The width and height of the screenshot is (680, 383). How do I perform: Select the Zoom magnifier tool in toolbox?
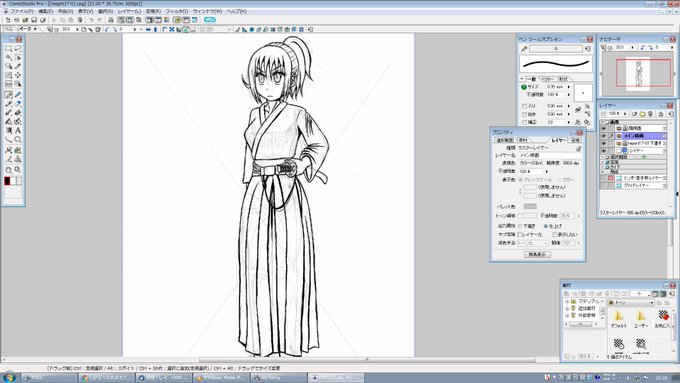pyautogui.click(x=18, y=170)
